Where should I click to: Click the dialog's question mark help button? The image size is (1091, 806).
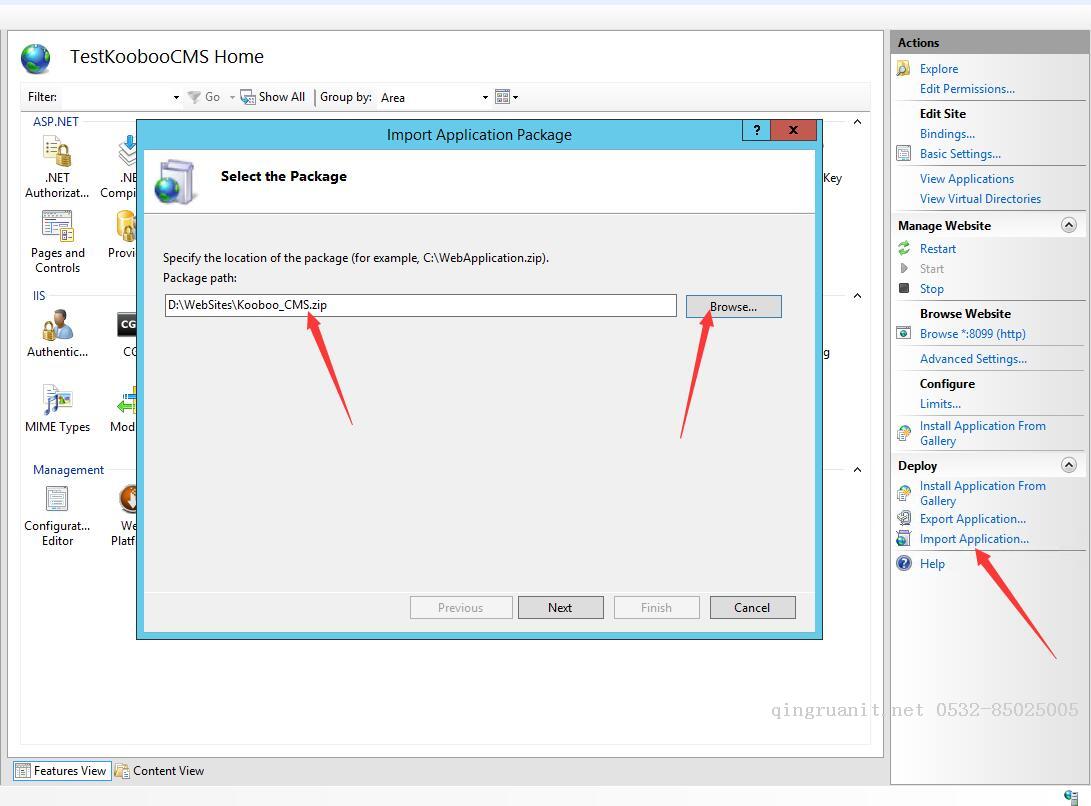pyautogui.click(x=756, y=130)
